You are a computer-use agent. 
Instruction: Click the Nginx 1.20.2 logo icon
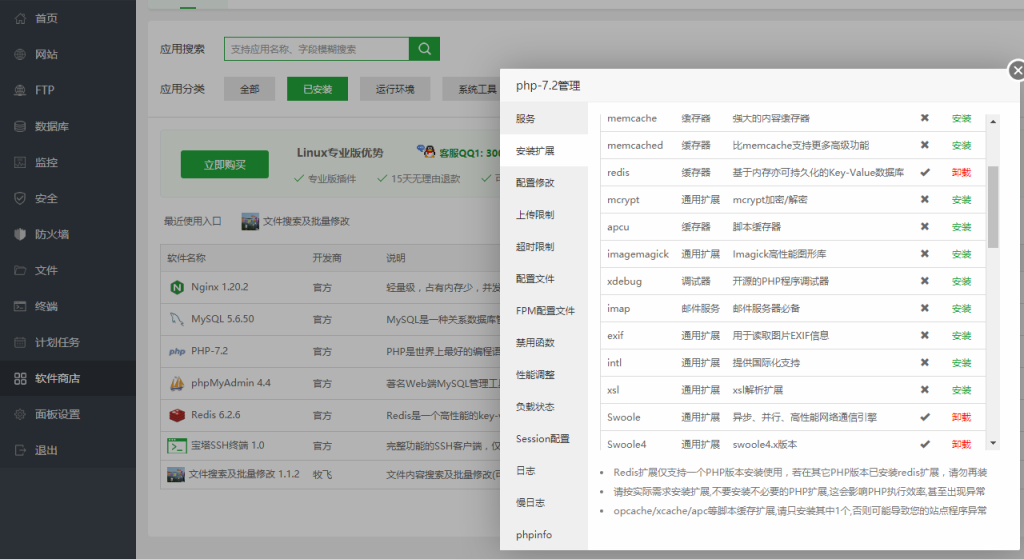[177, 287]
